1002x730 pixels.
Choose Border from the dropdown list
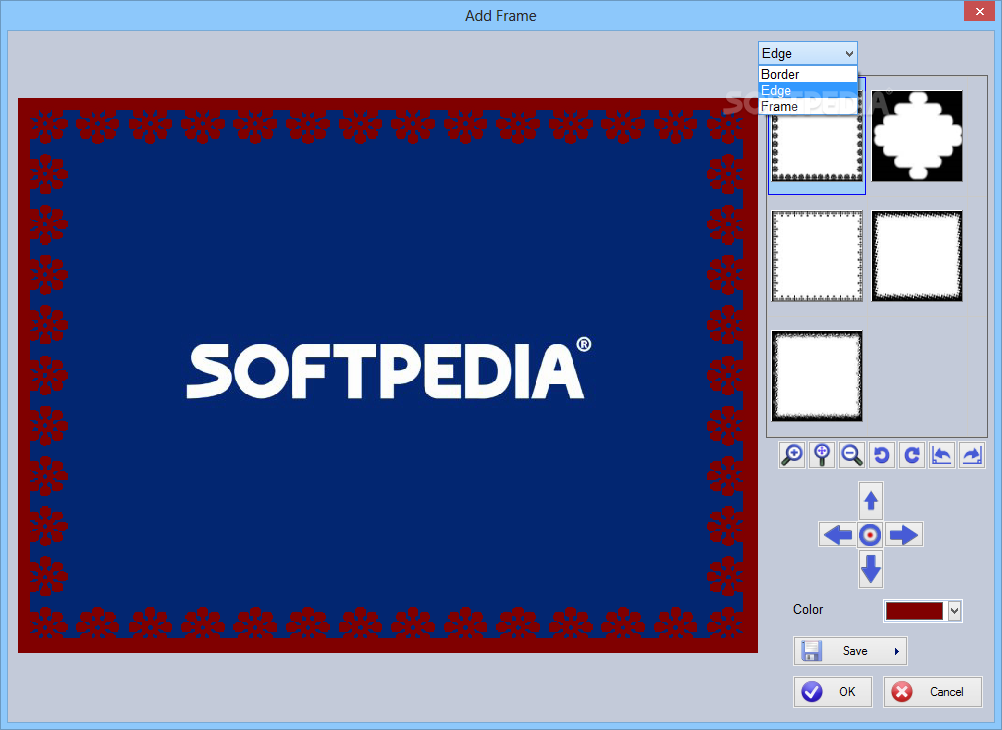(x=808, y=74)
